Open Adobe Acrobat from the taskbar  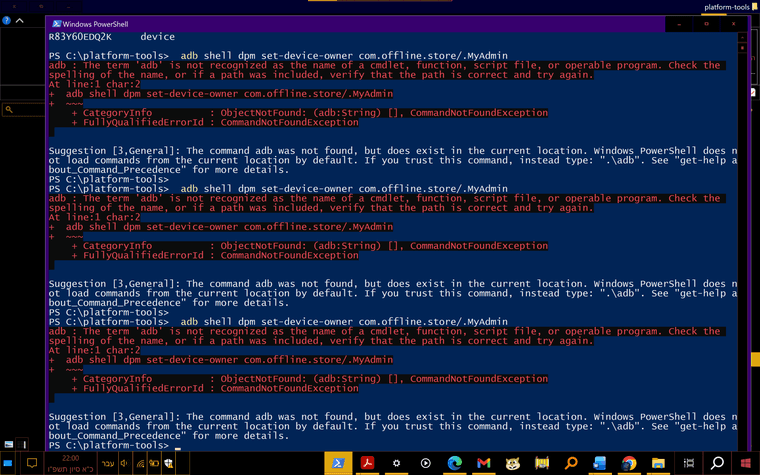click(x=367, y=463)
